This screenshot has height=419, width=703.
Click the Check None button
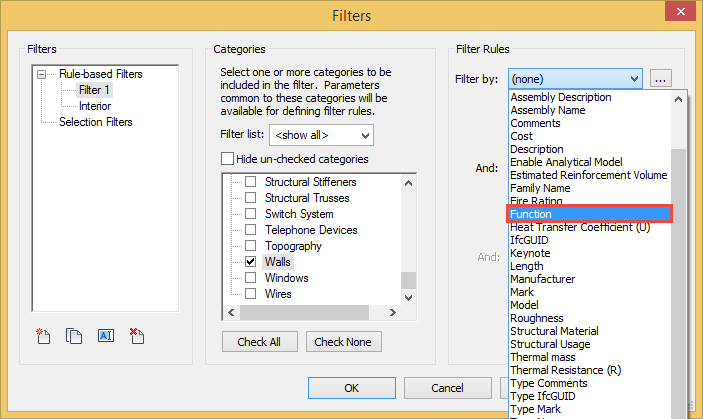coord(343,342)
